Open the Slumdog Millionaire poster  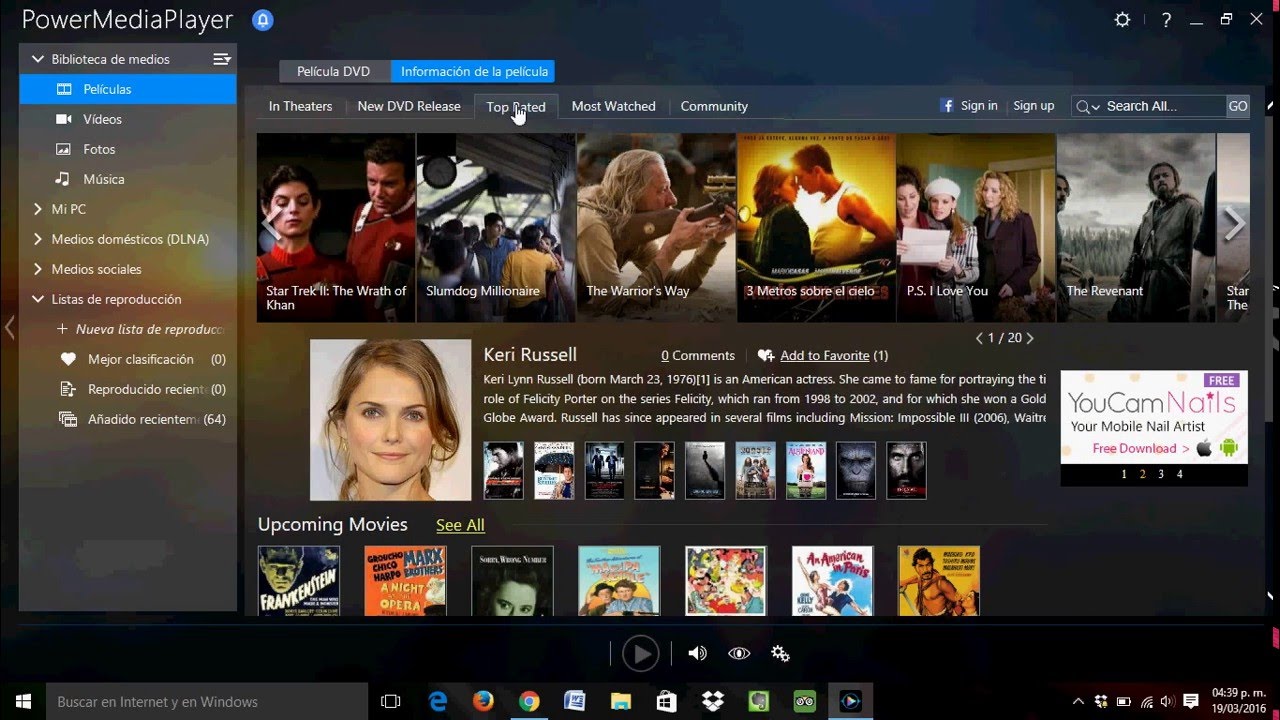tap(496, 227)
